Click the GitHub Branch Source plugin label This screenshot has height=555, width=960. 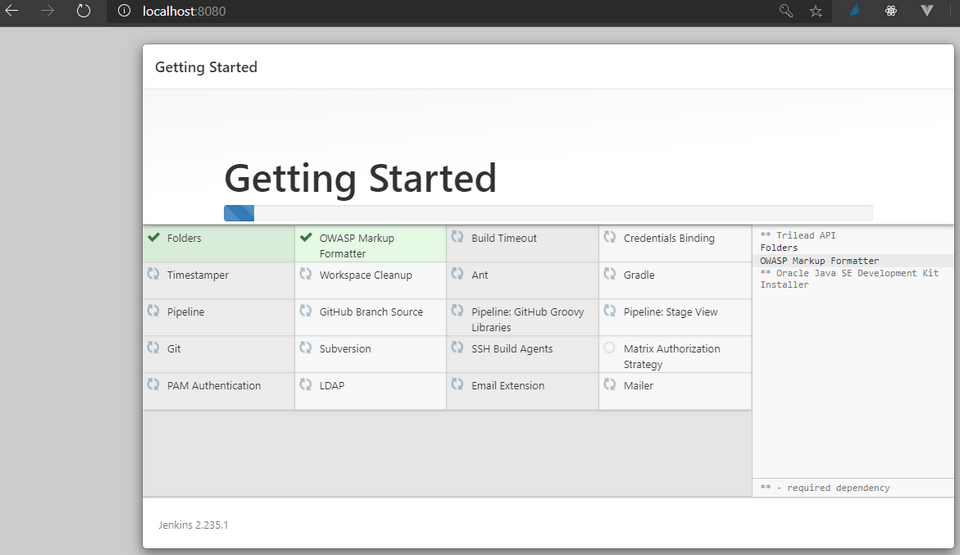pos(371,312)
